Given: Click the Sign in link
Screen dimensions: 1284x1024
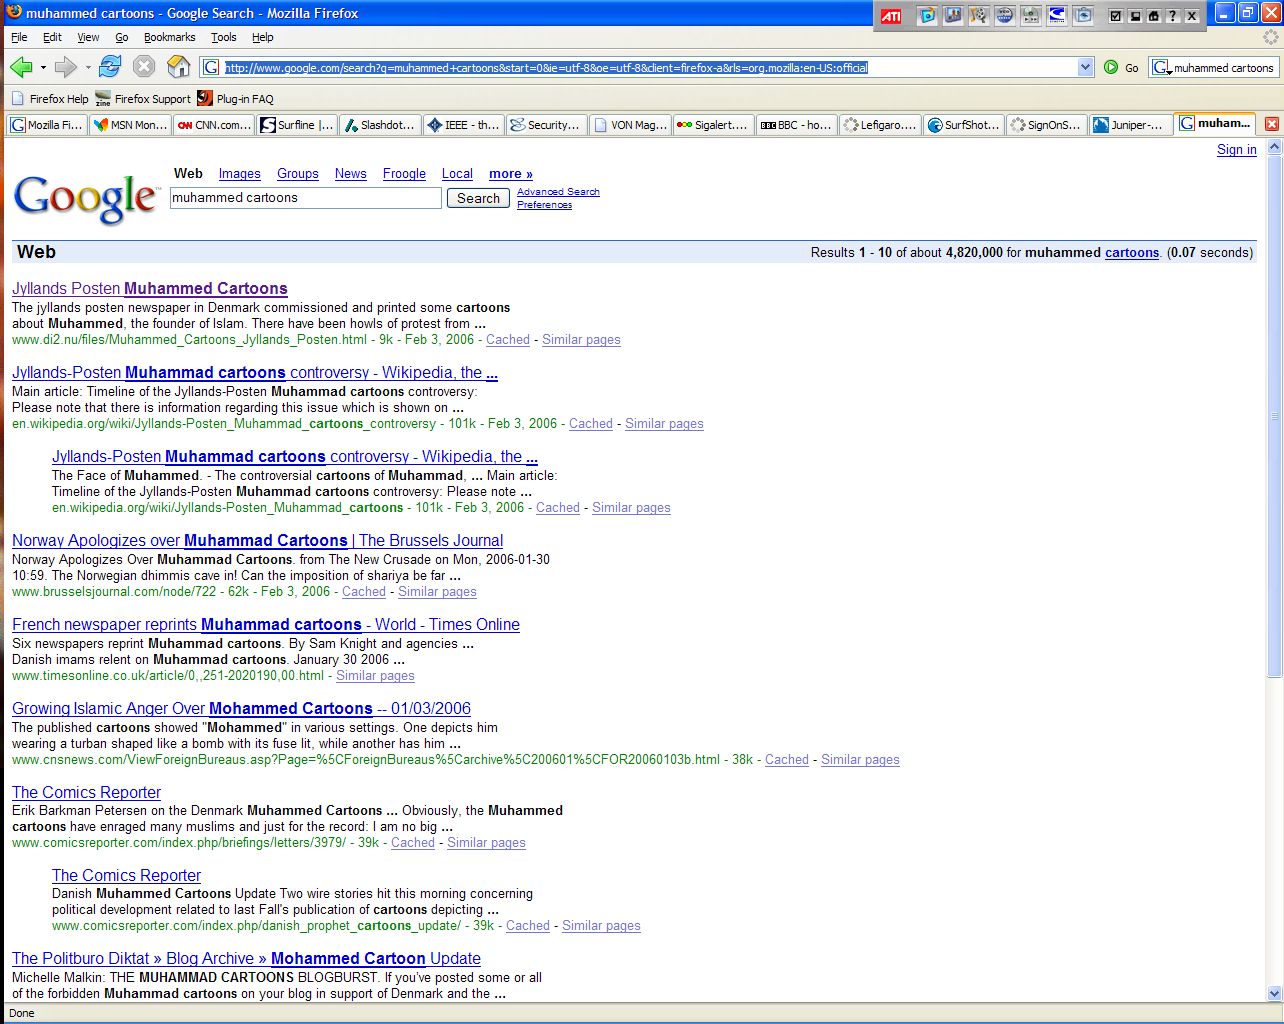Looking at the screenshot, I should 1237,150.
